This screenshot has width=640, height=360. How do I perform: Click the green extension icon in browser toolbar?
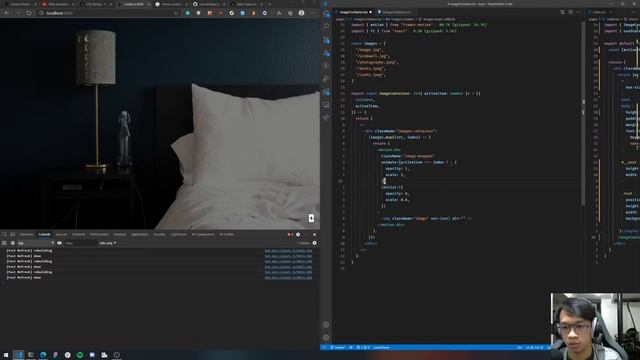tap(187, 13)
